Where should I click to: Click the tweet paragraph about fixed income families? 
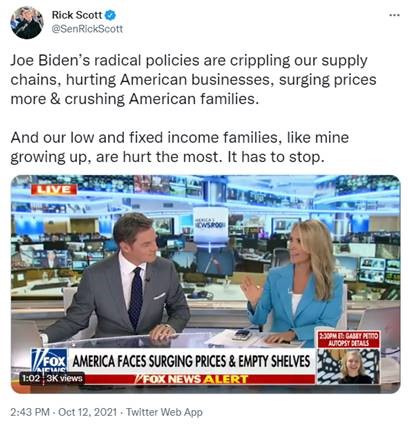pyautogui.click(x=180, y=147)
